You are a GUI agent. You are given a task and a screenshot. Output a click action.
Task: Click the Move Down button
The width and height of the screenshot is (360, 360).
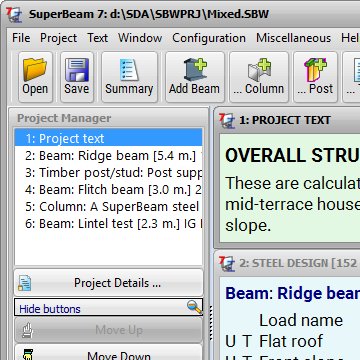(x=109, y=353)
